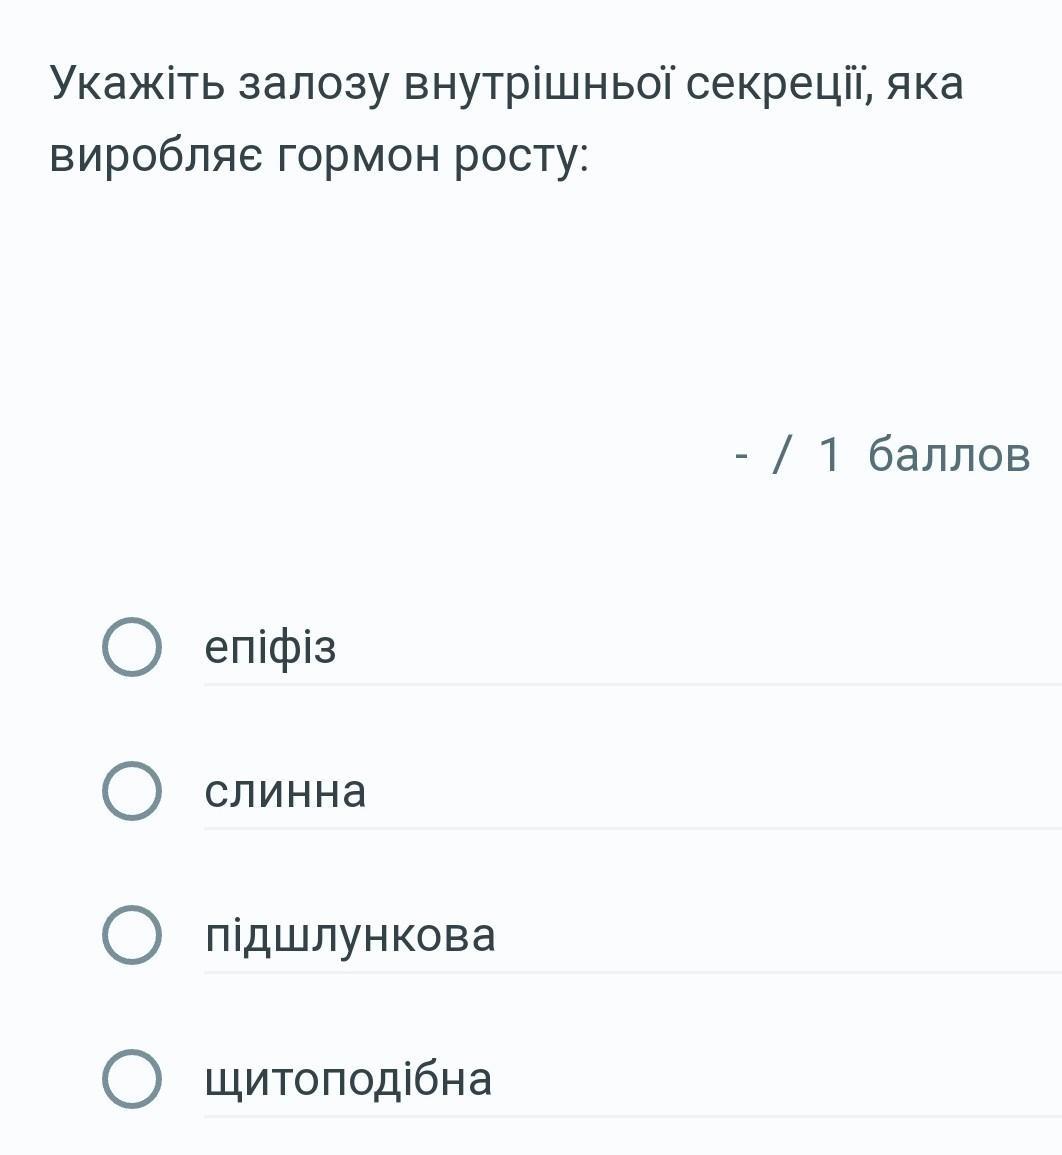This screenshot has height=1155, width=1062.
Task: Click the епіфіз answer label text
Action: 270,649
